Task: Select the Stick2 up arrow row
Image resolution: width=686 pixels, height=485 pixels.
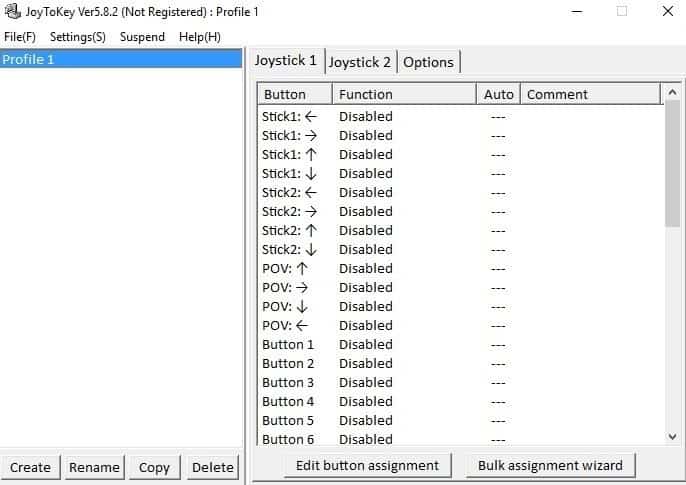Action: [x=461, y=230]
